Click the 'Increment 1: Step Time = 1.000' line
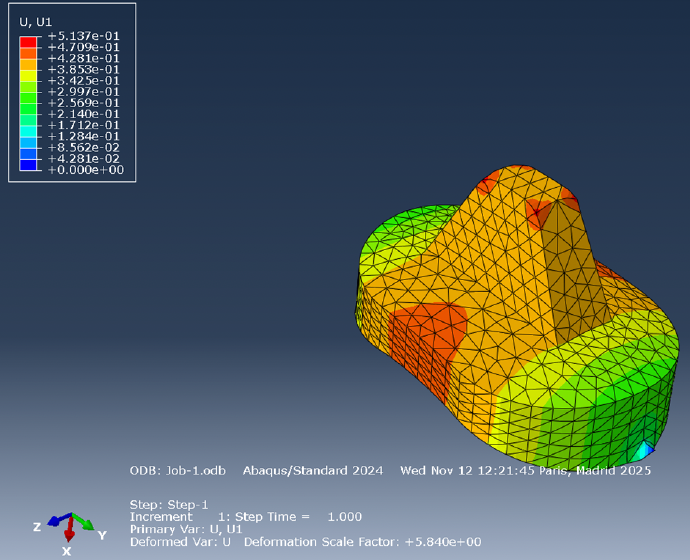This screenshot has height=560, width=690. pyautogui.click(x=246, y=516)
